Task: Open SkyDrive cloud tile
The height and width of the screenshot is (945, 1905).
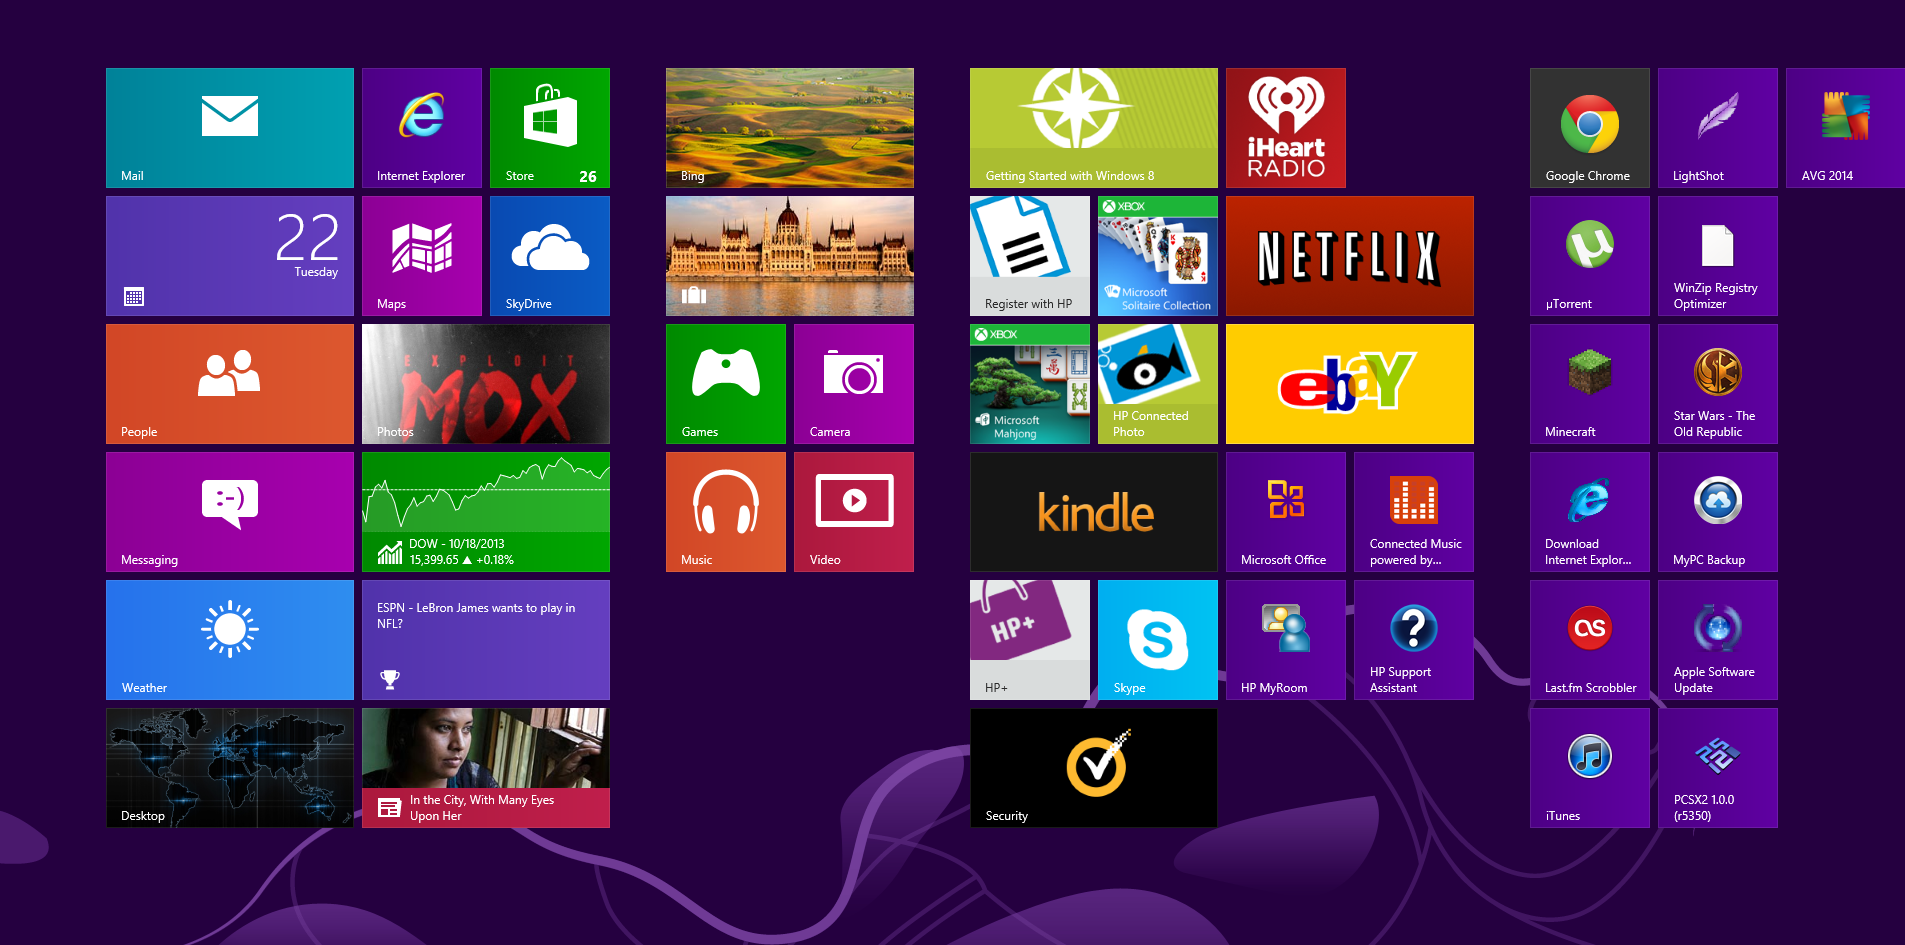Action: (x=549, y=255)
